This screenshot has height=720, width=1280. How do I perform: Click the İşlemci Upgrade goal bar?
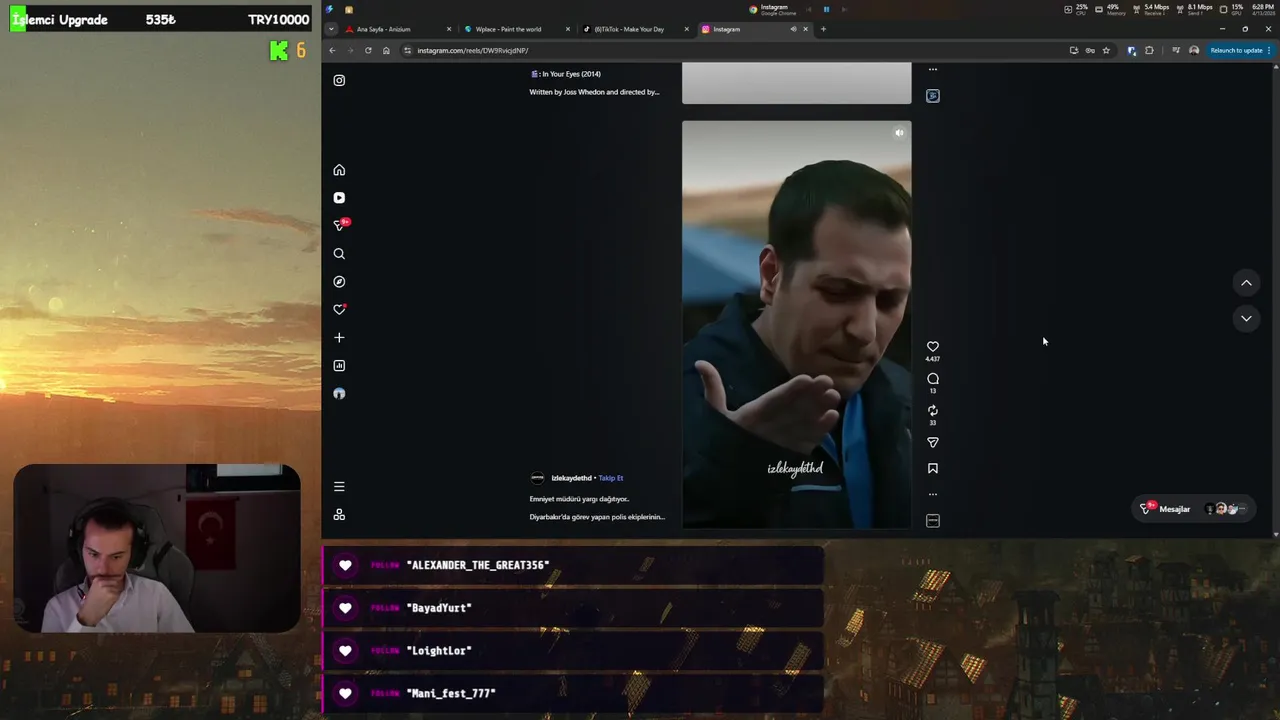pos(160,19)
